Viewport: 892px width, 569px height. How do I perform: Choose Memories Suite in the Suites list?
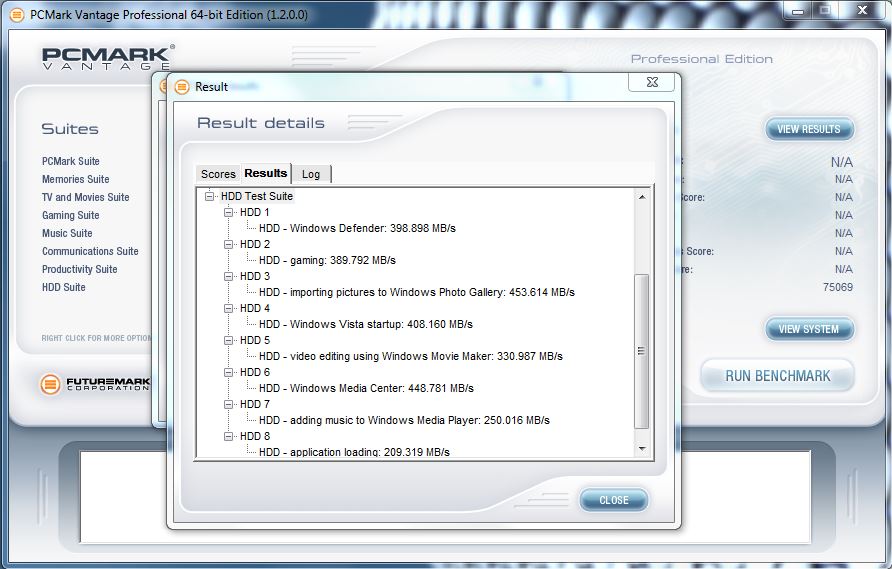point(76,179)
